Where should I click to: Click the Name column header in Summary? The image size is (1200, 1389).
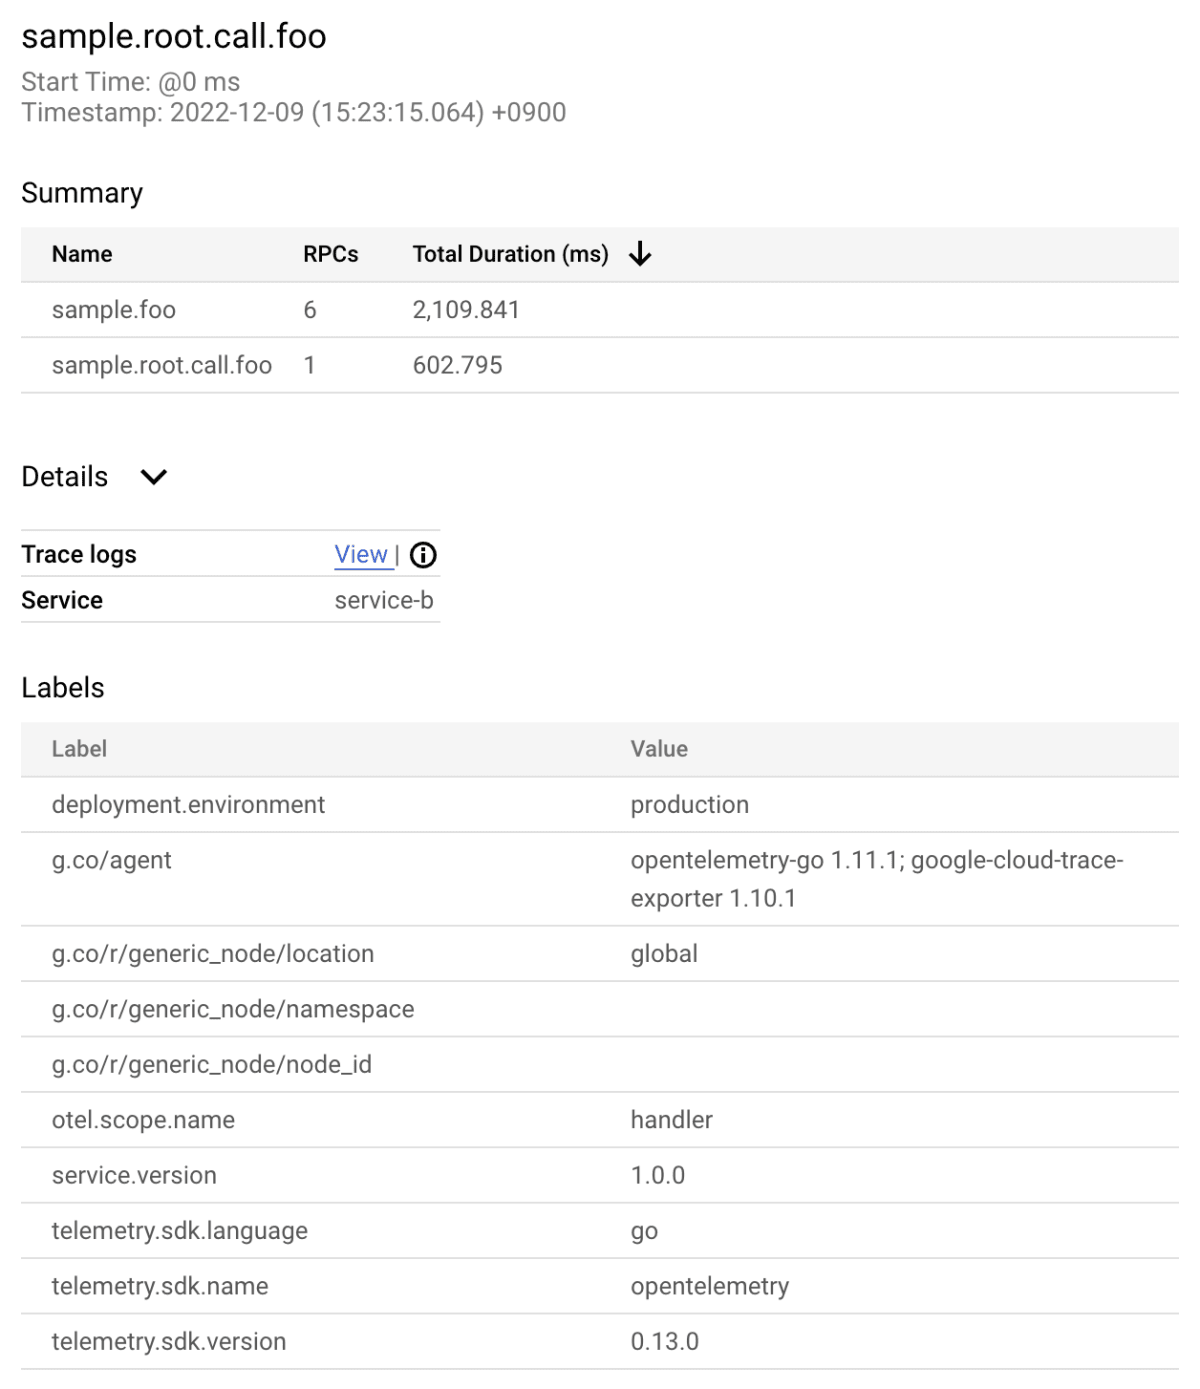pos(82,254)
